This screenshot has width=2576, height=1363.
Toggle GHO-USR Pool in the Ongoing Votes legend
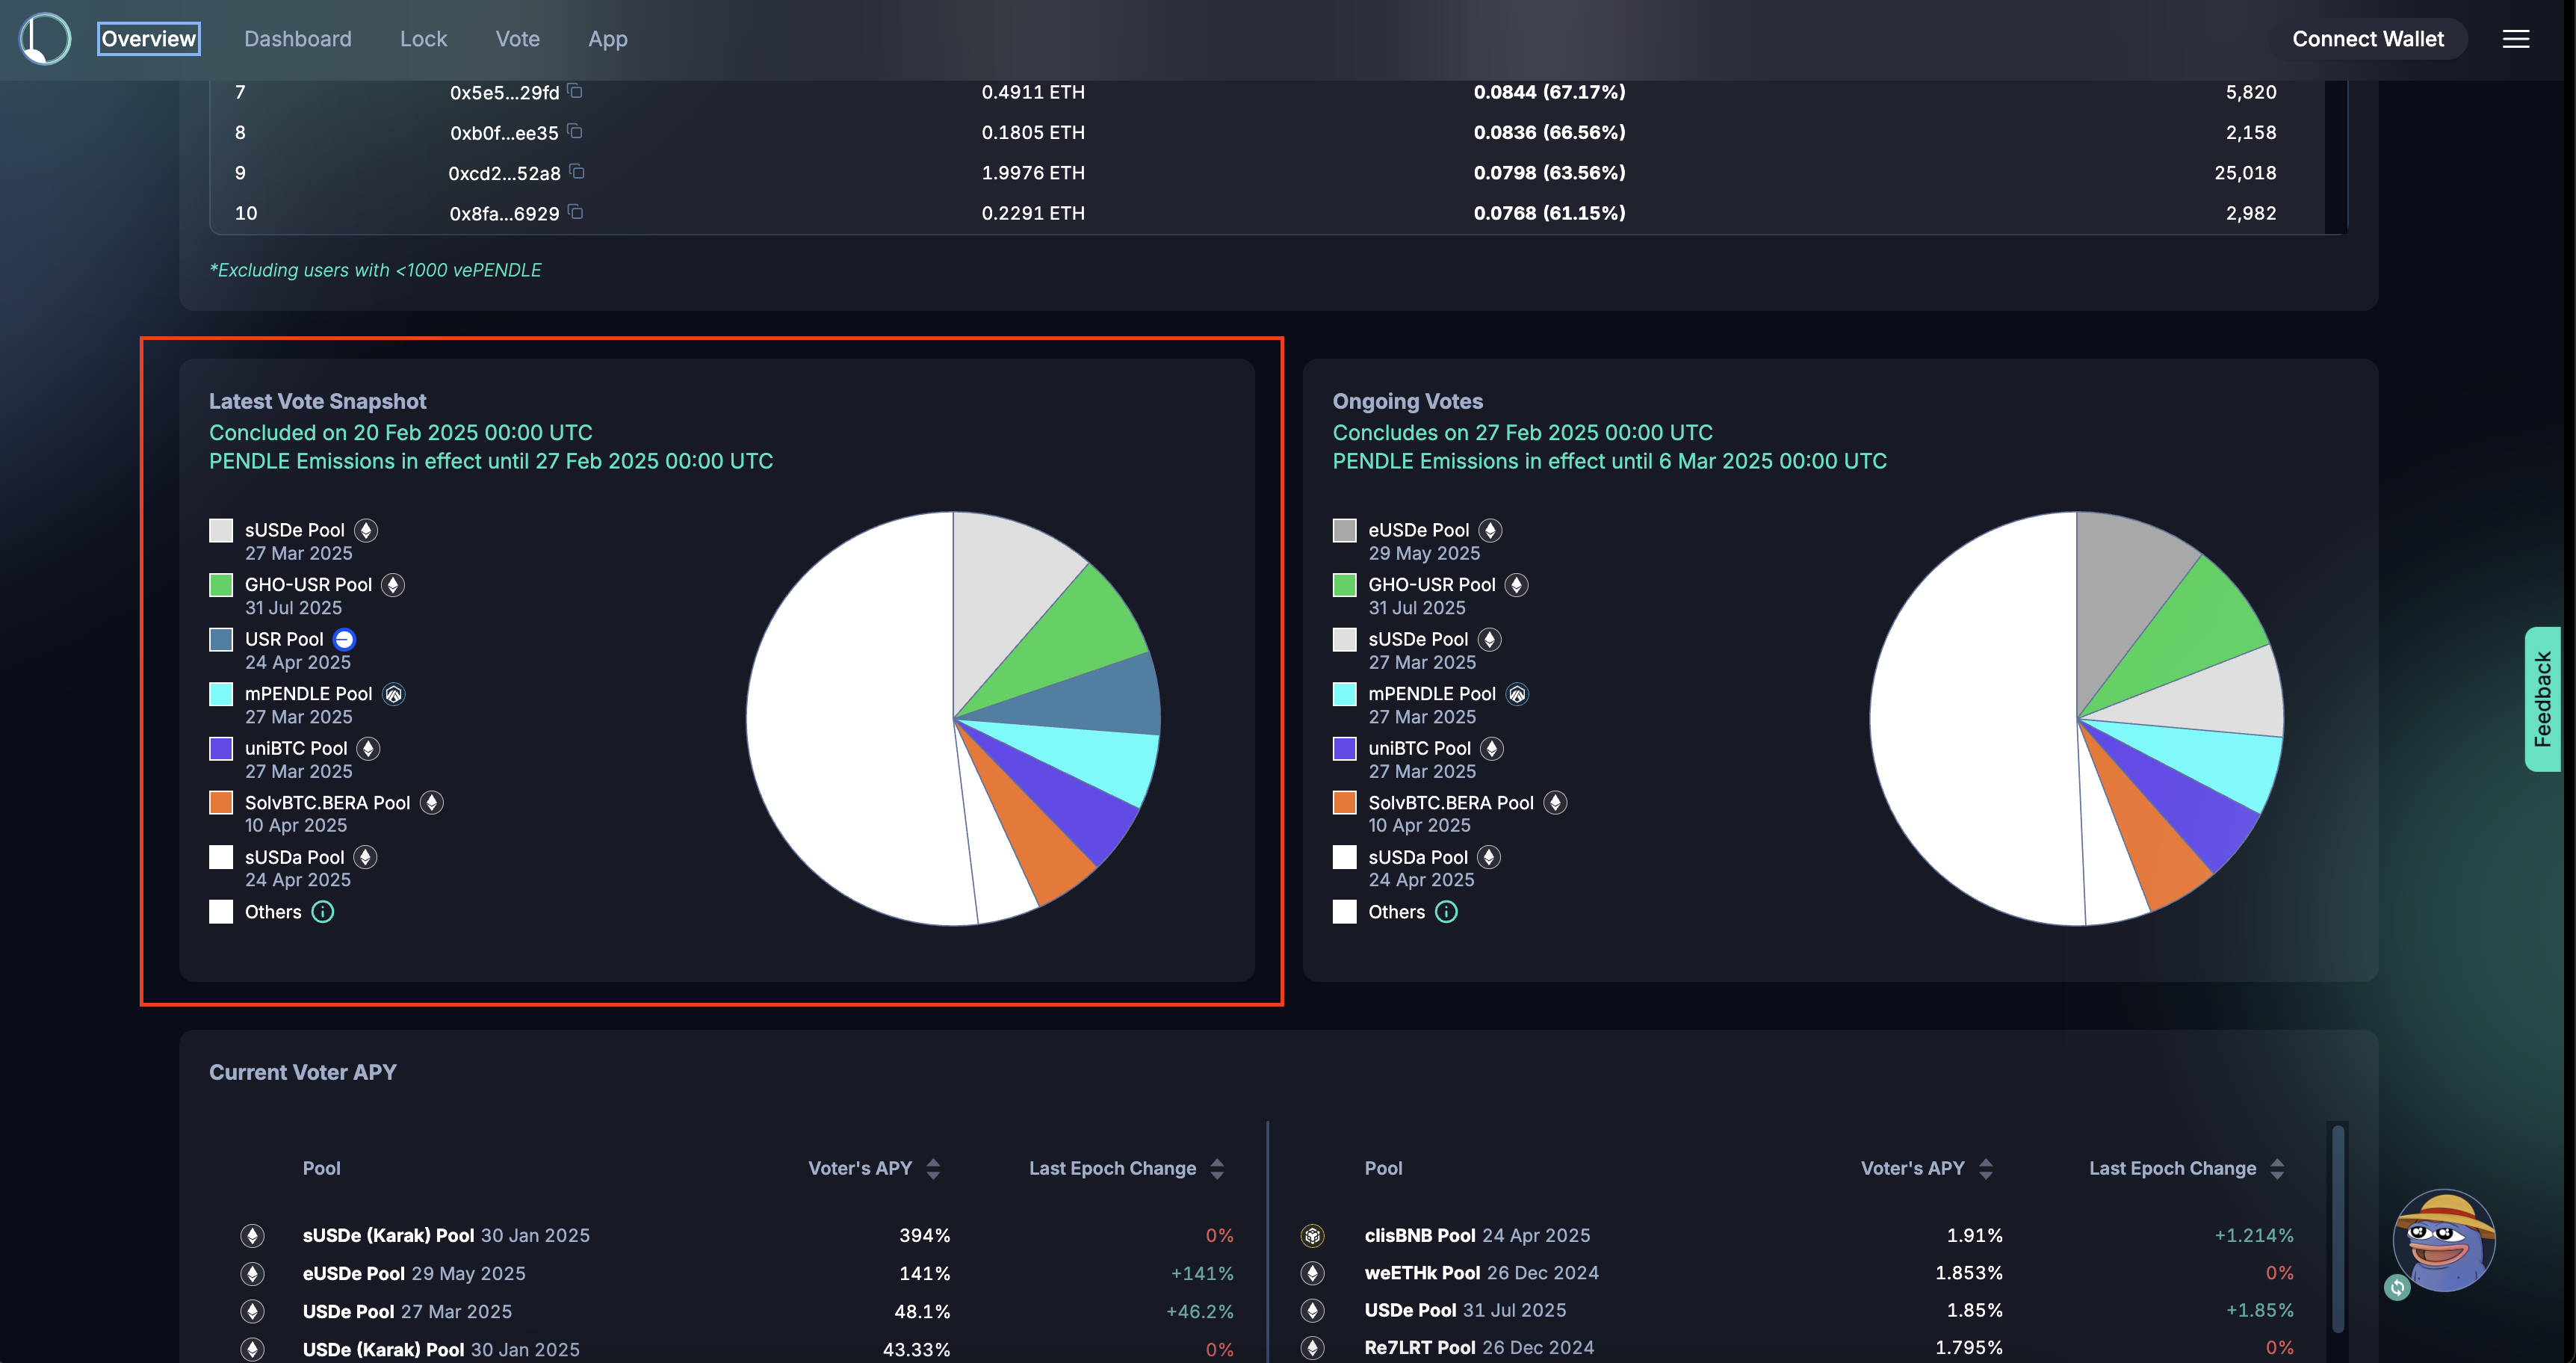pos(1432,585)
